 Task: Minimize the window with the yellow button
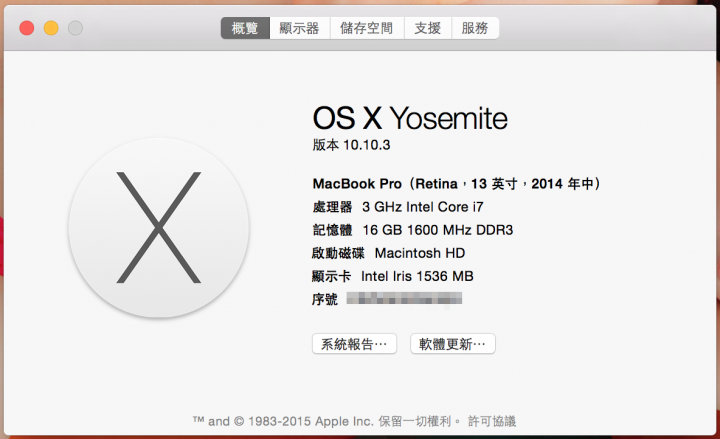[51, 28]
